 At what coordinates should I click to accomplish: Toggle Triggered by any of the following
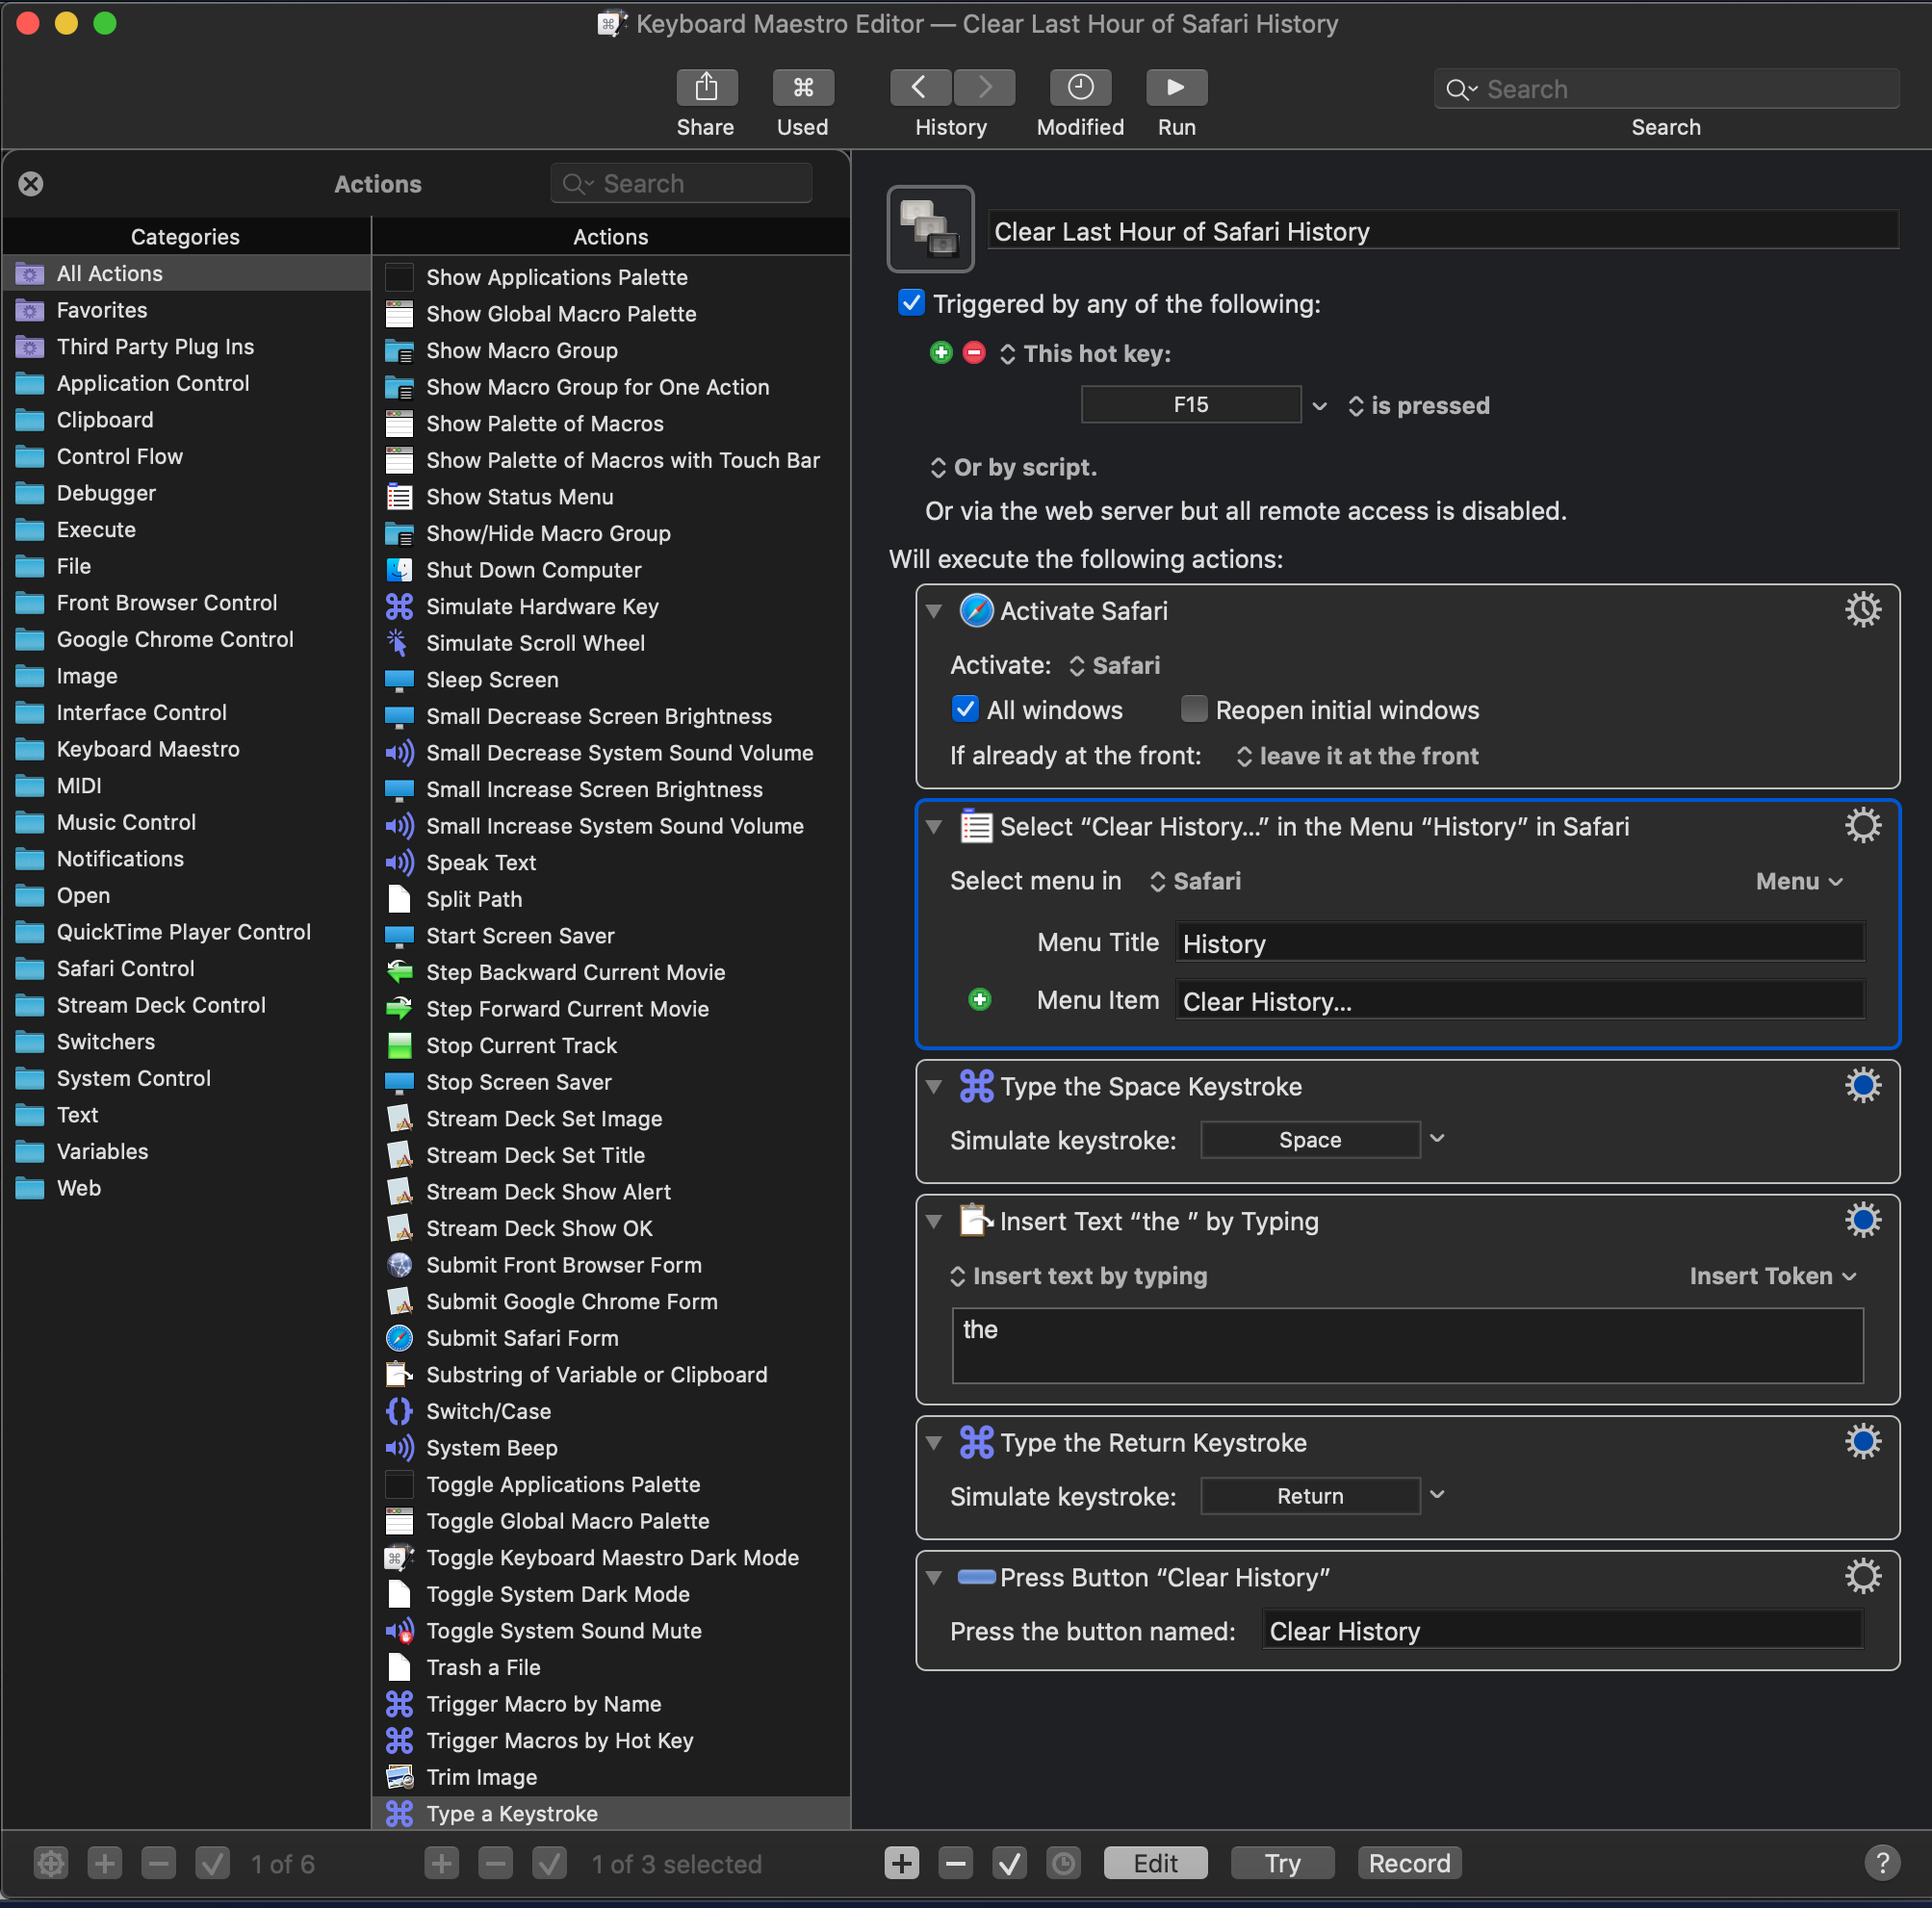click(x=911, y=303)
